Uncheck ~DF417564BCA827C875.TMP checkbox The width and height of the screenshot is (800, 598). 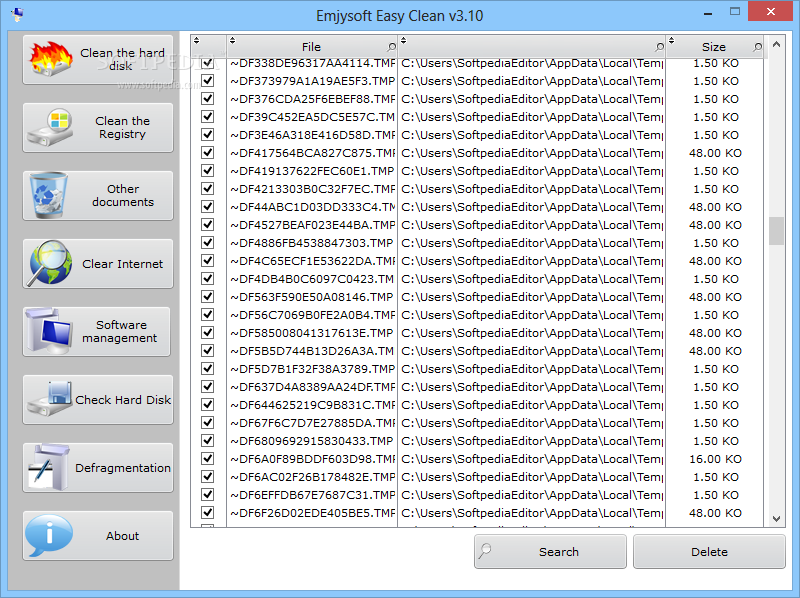coord(208,153)
